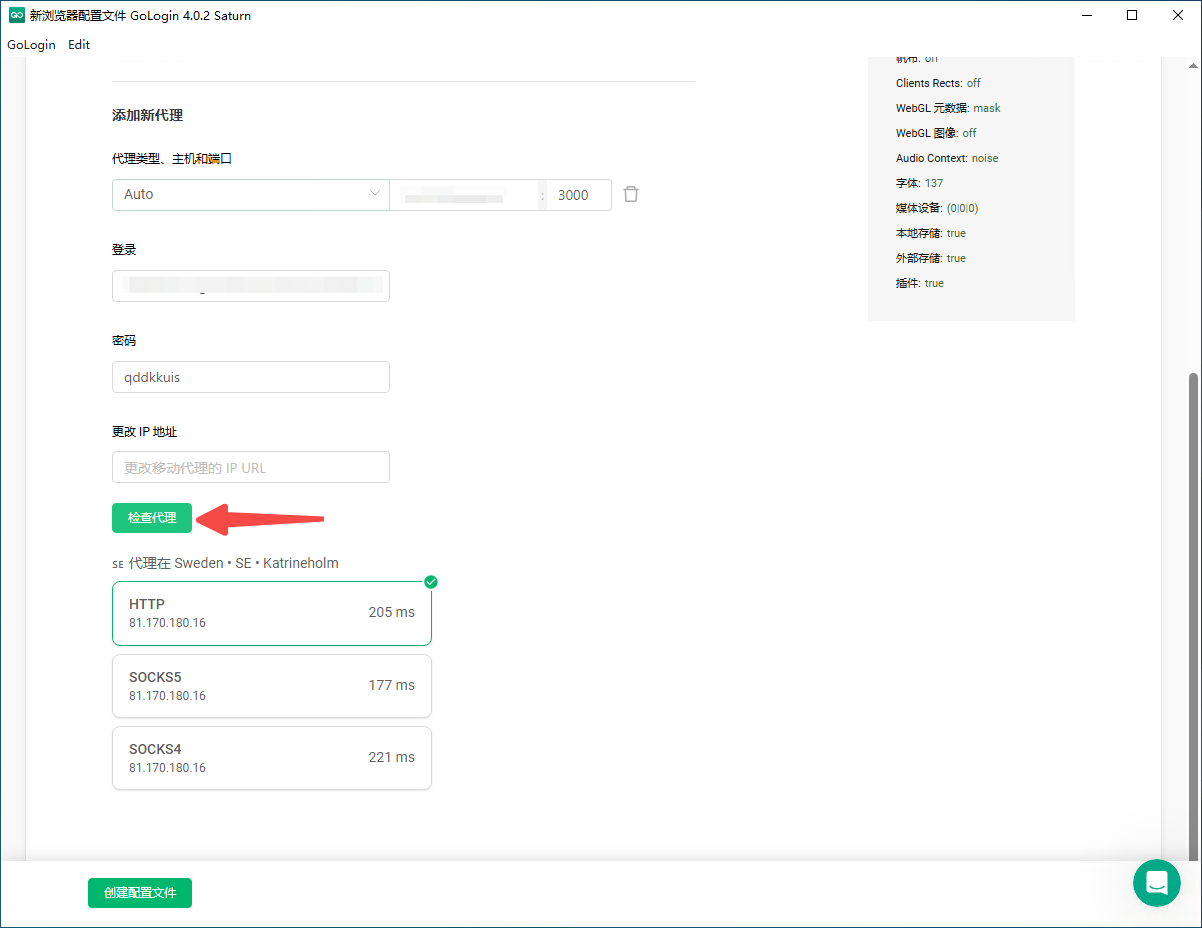Image resolution: width=1202 pixels, height=928 pixels.
Task: Click the proxy host address field
Action: [464, 195]
